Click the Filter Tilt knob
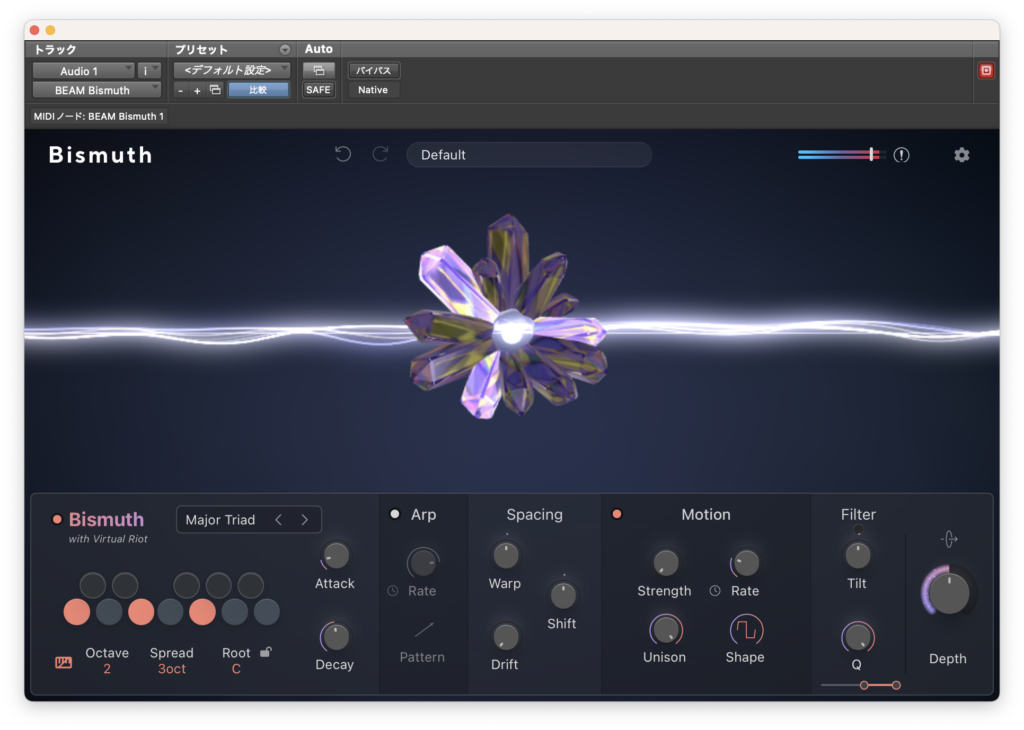The image size is (1024, 730). 857,556
